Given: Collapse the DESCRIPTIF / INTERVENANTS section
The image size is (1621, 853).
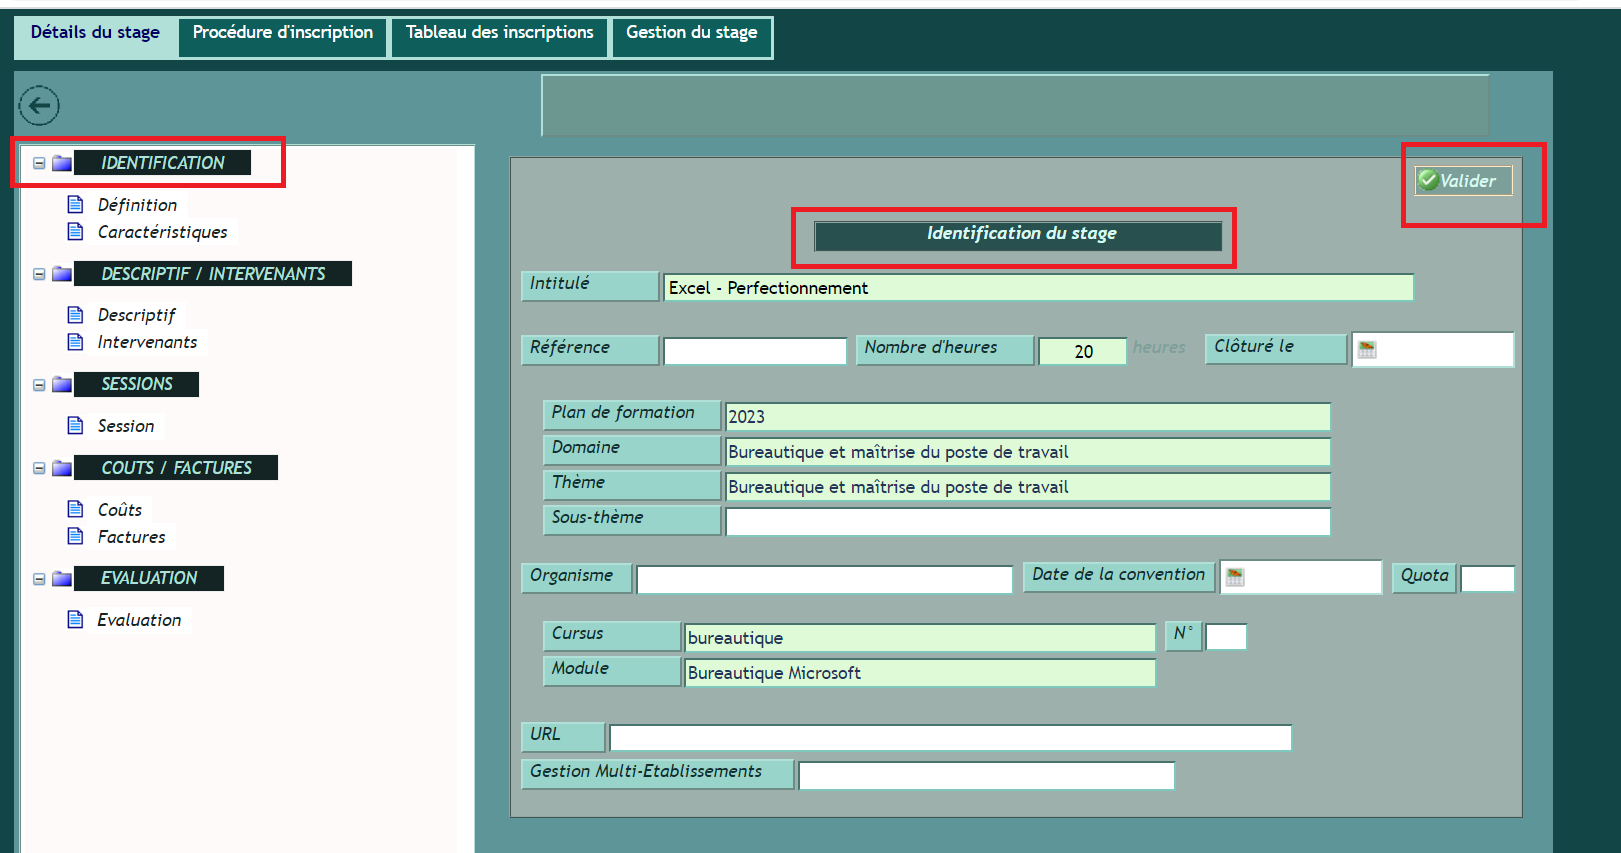Looking at the screenshot, I should pyautogui.click(x=39, y=274).
